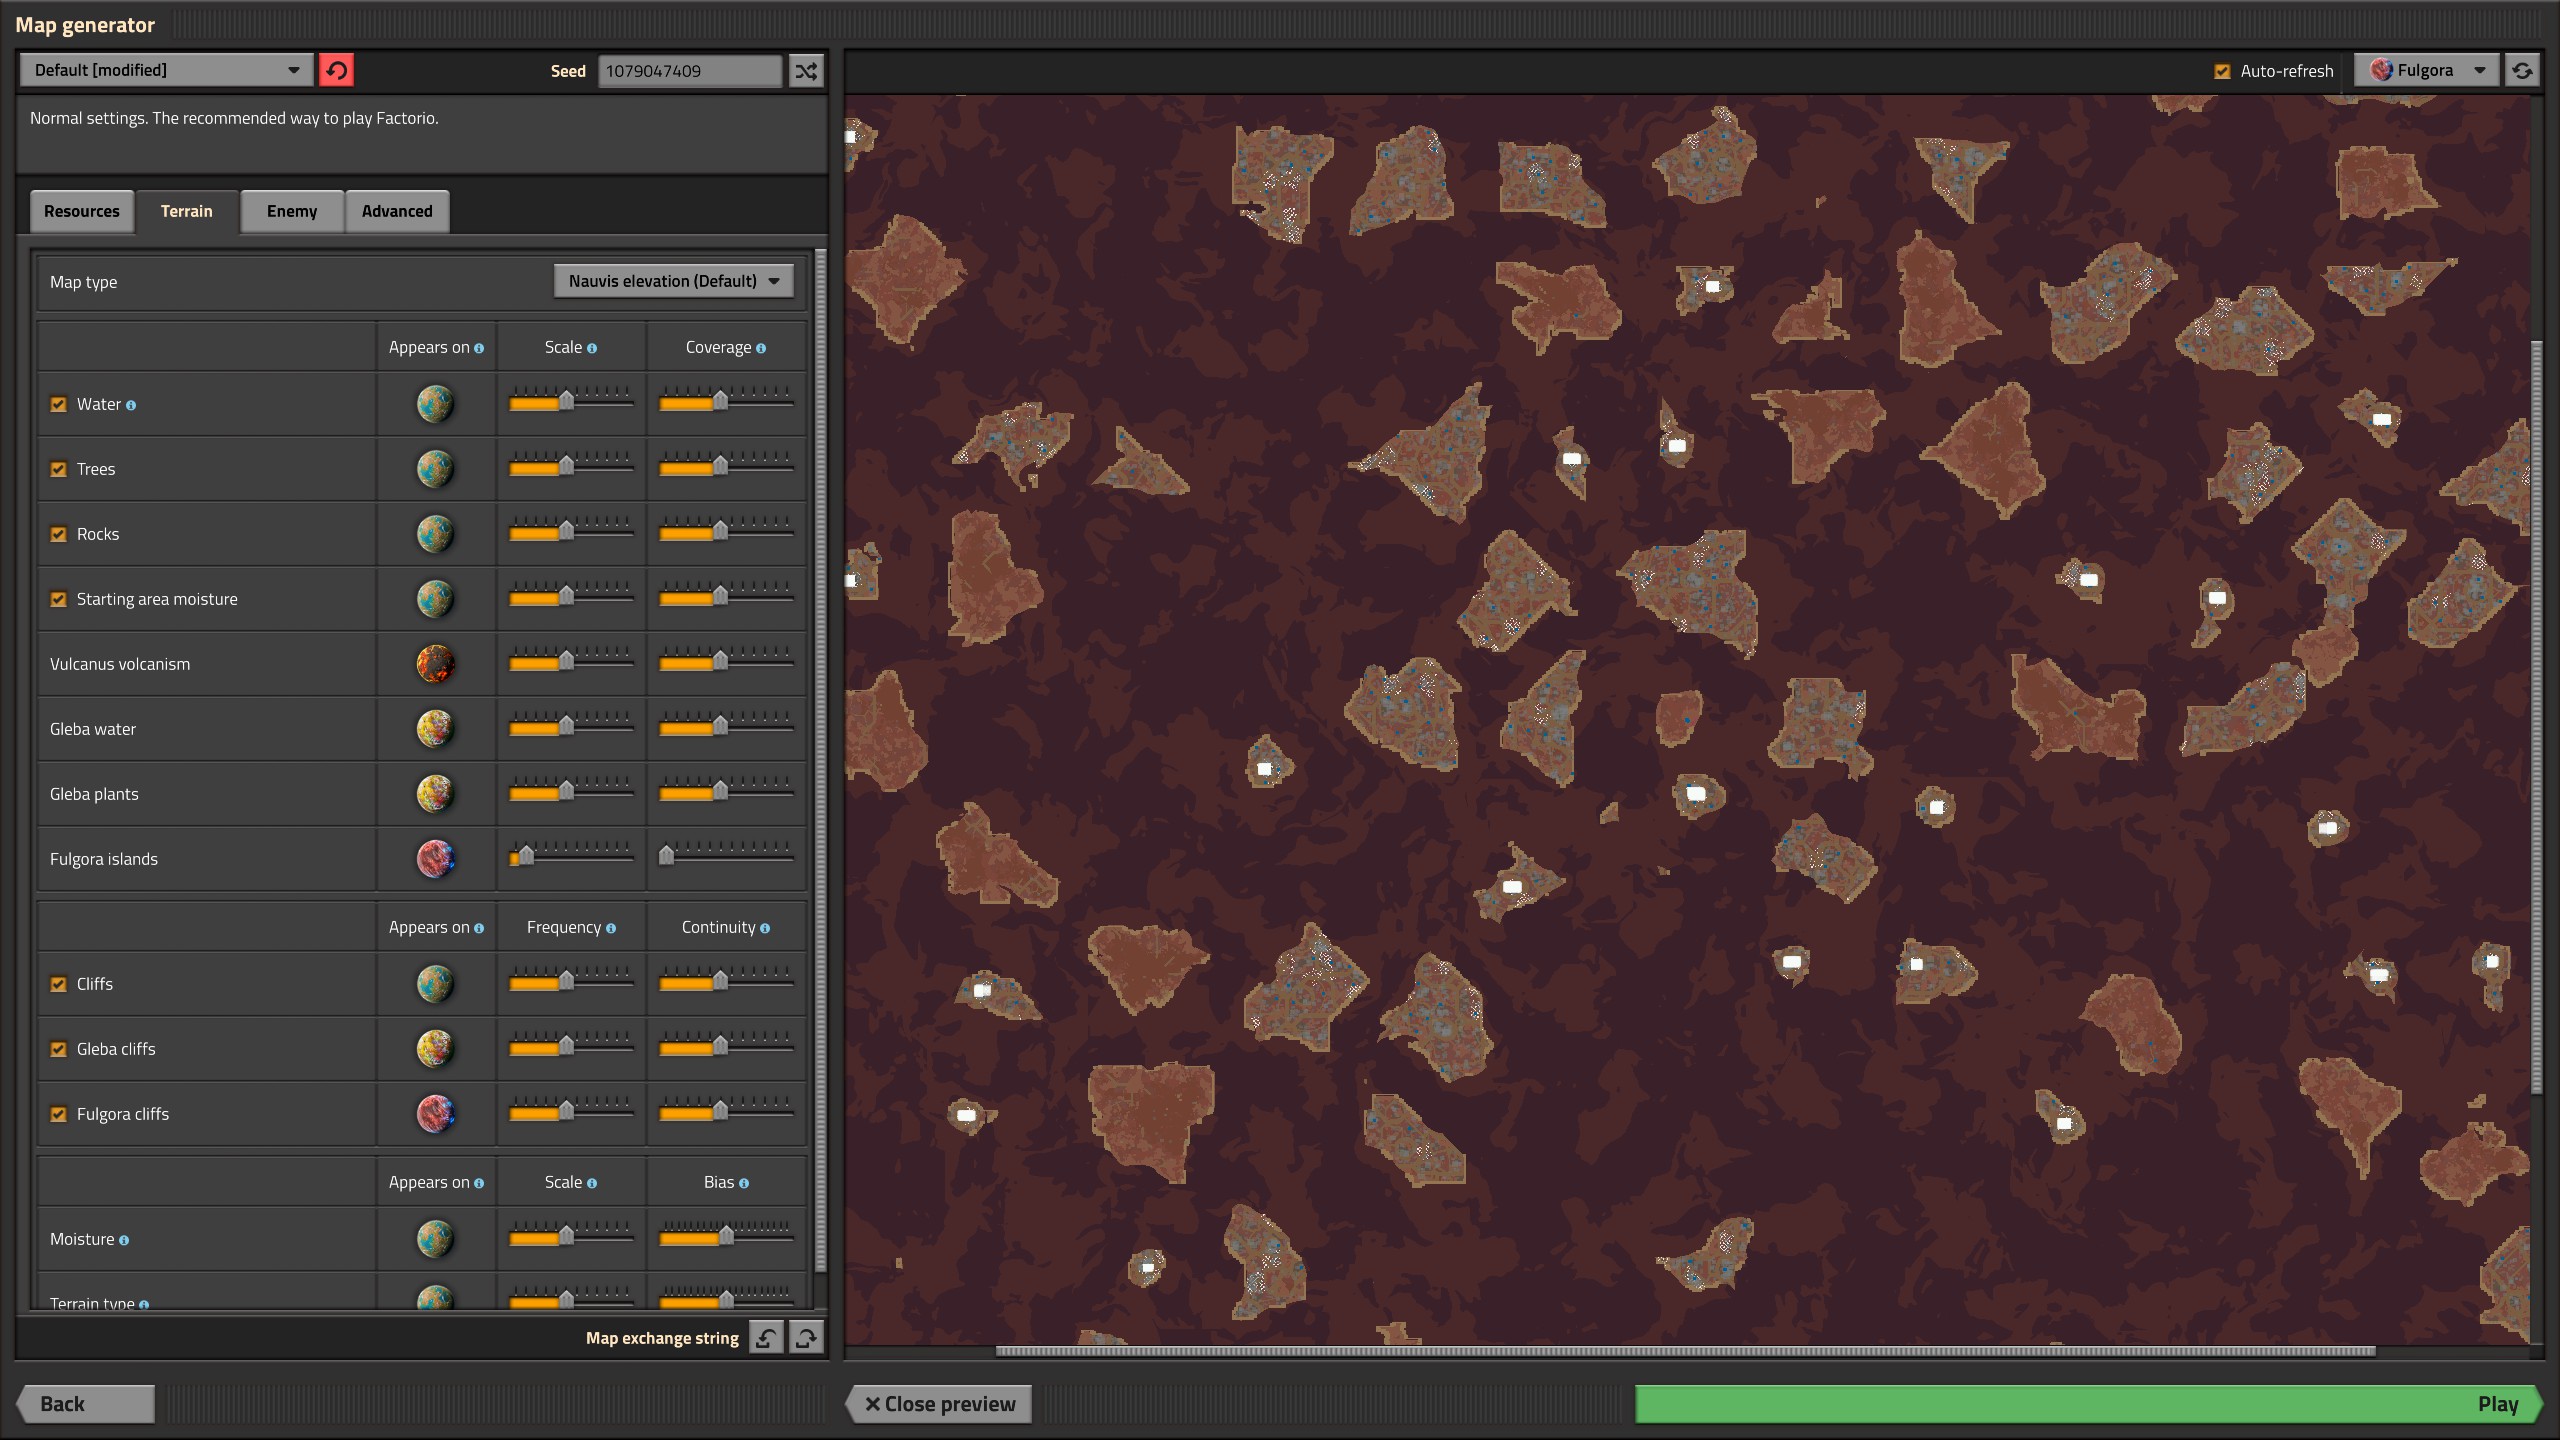Disable Starting area moisture checkbox
Screen dimensions: 2560x1440
[59, 599]
